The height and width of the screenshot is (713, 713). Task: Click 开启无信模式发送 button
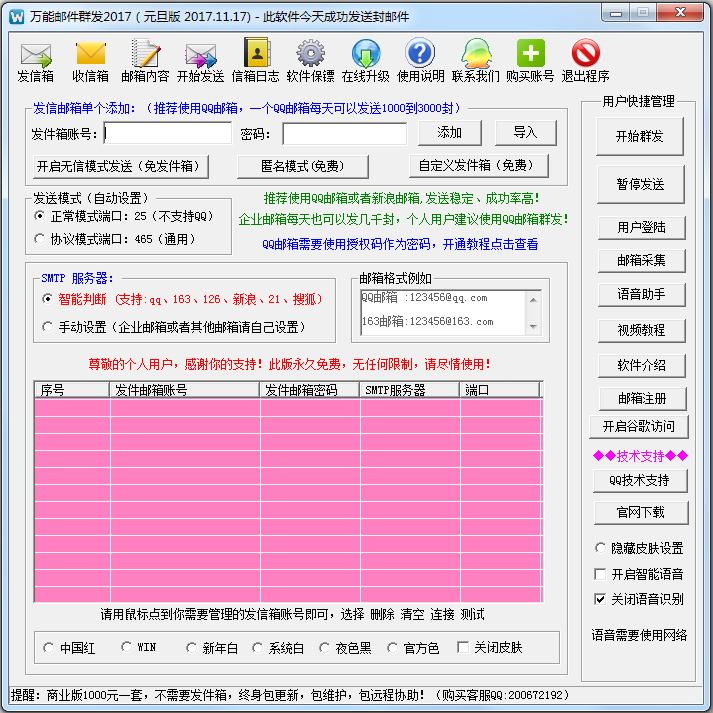121,166
